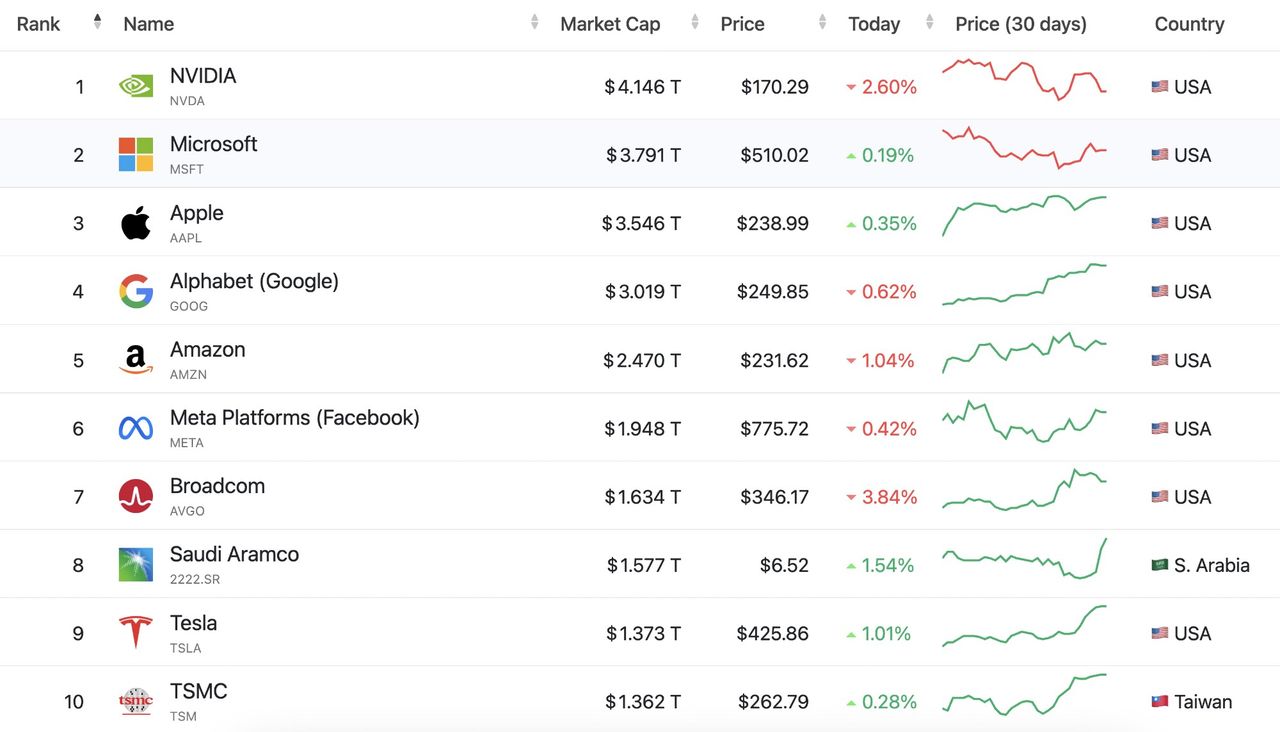
Task: Click the Taiwan flag for TSMC
Action: click(1160, 702)
